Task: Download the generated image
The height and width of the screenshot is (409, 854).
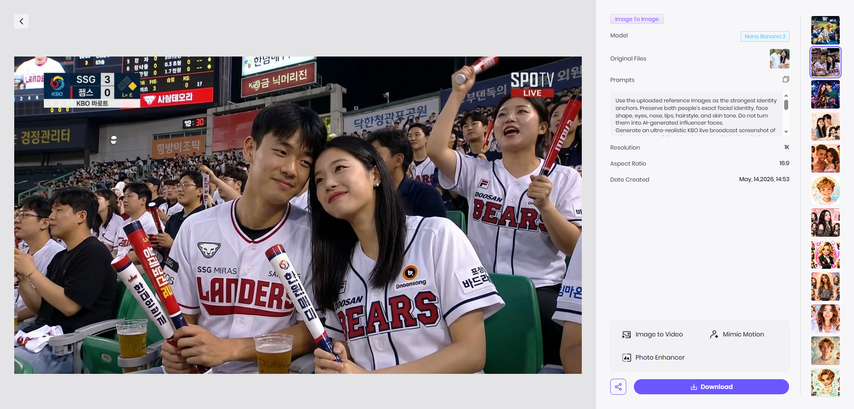Action: (x=711, y=387)
